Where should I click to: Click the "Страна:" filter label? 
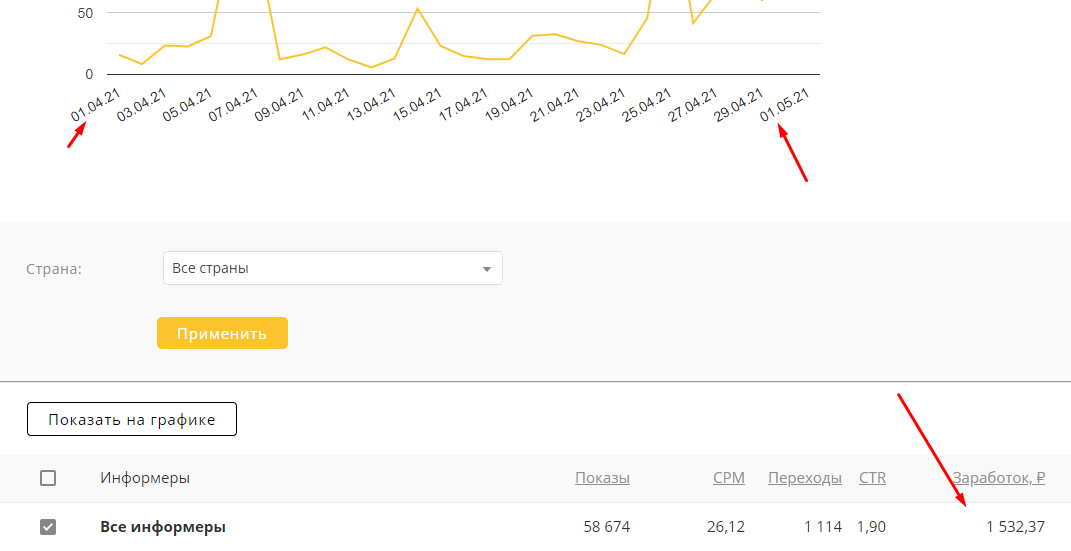(x=53, y=269)
